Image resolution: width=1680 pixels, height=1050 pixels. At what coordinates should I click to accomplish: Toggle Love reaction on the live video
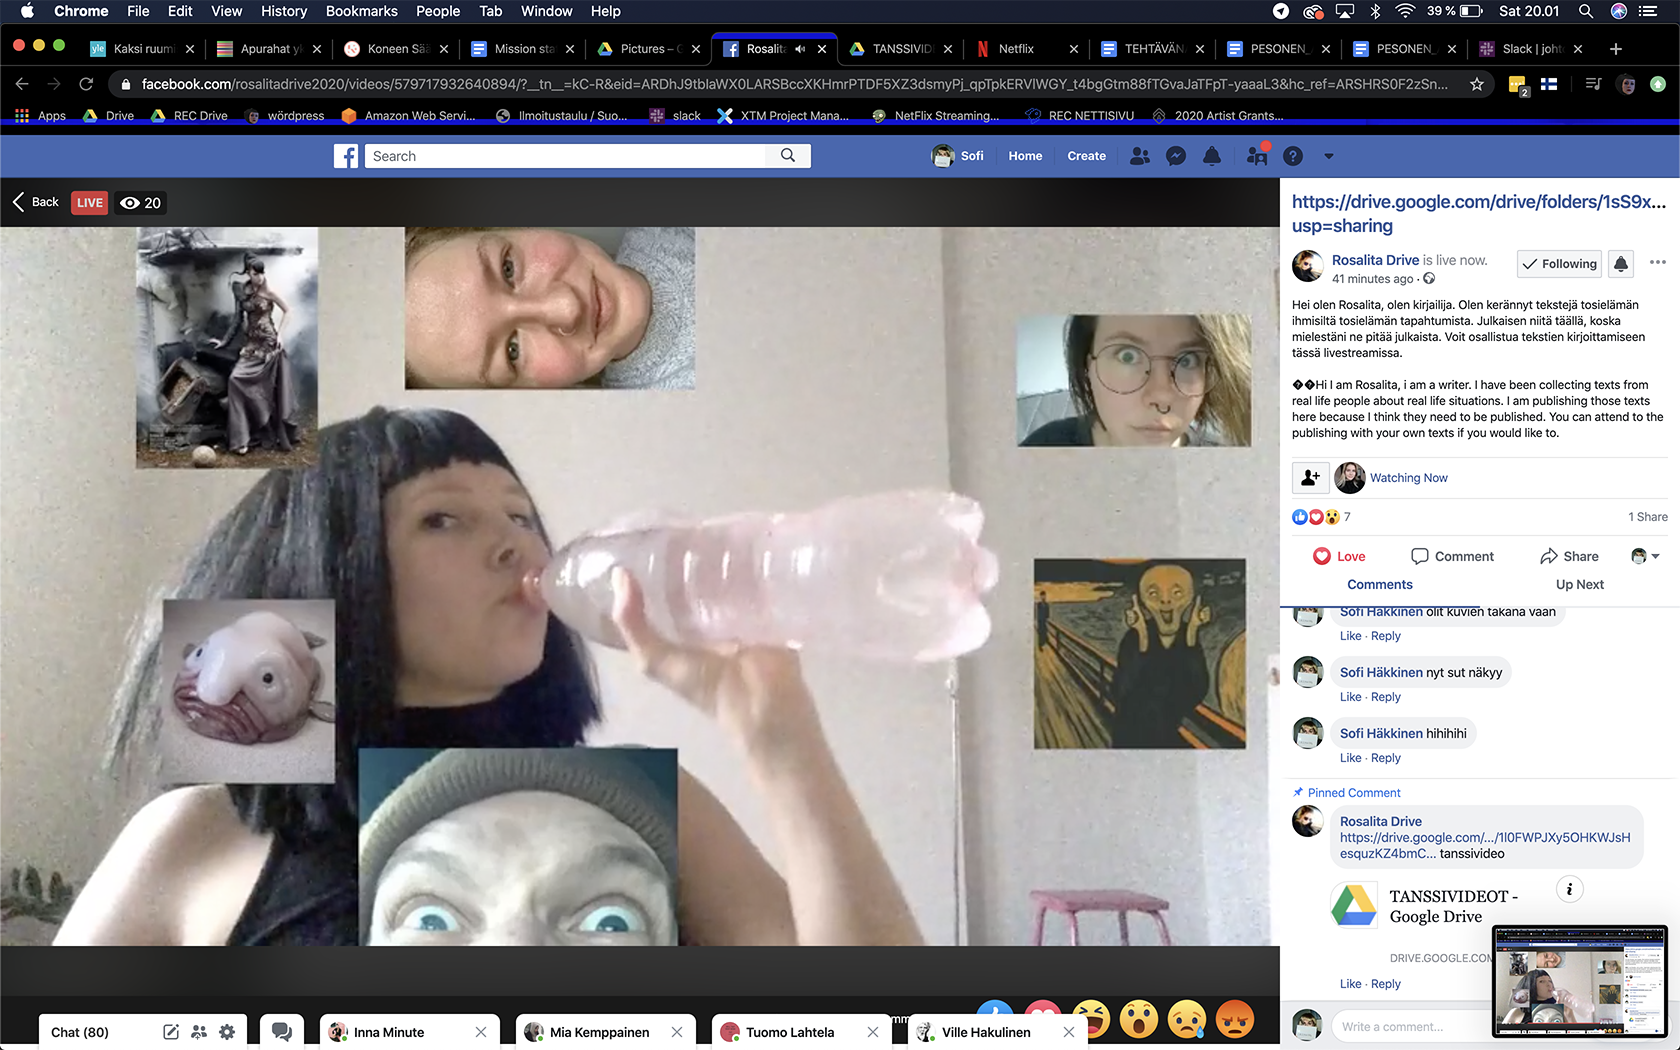click(1339, 556)
